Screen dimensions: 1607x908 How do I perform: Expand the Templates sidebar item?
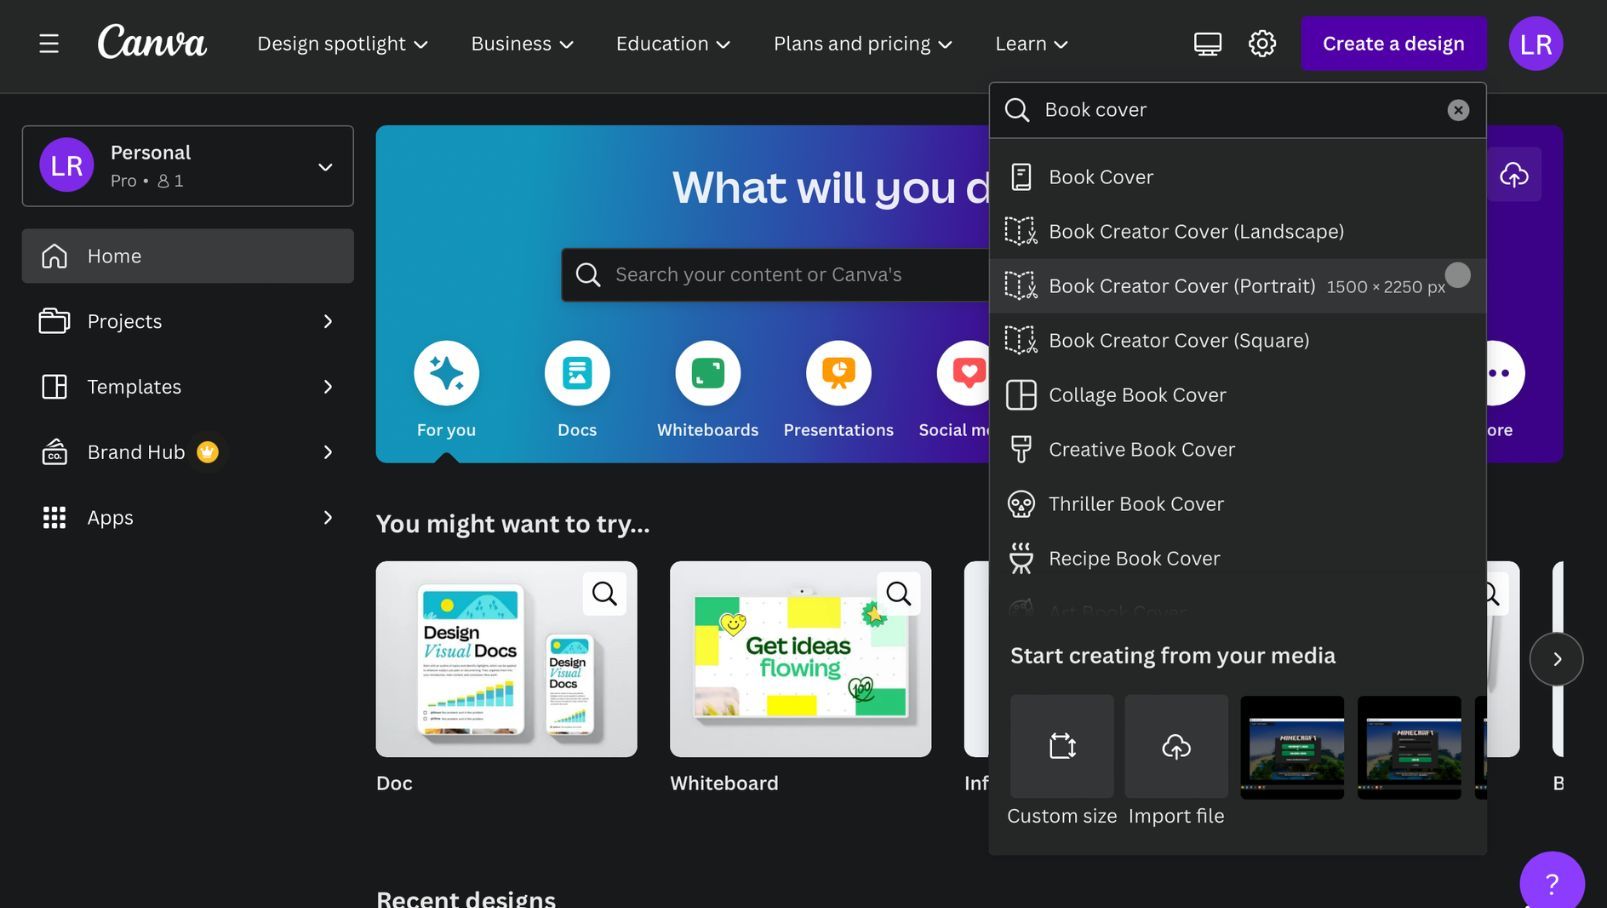133,386
